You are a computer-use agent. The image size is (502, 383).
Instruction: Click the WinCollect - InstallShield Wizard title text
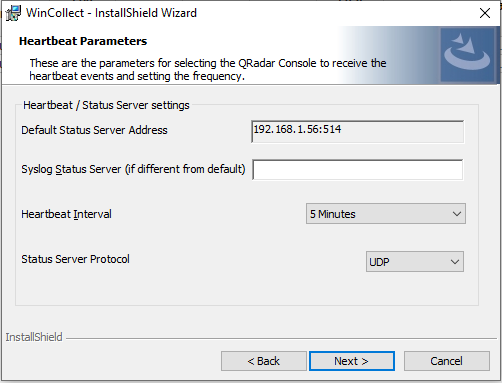coord(111,13)
